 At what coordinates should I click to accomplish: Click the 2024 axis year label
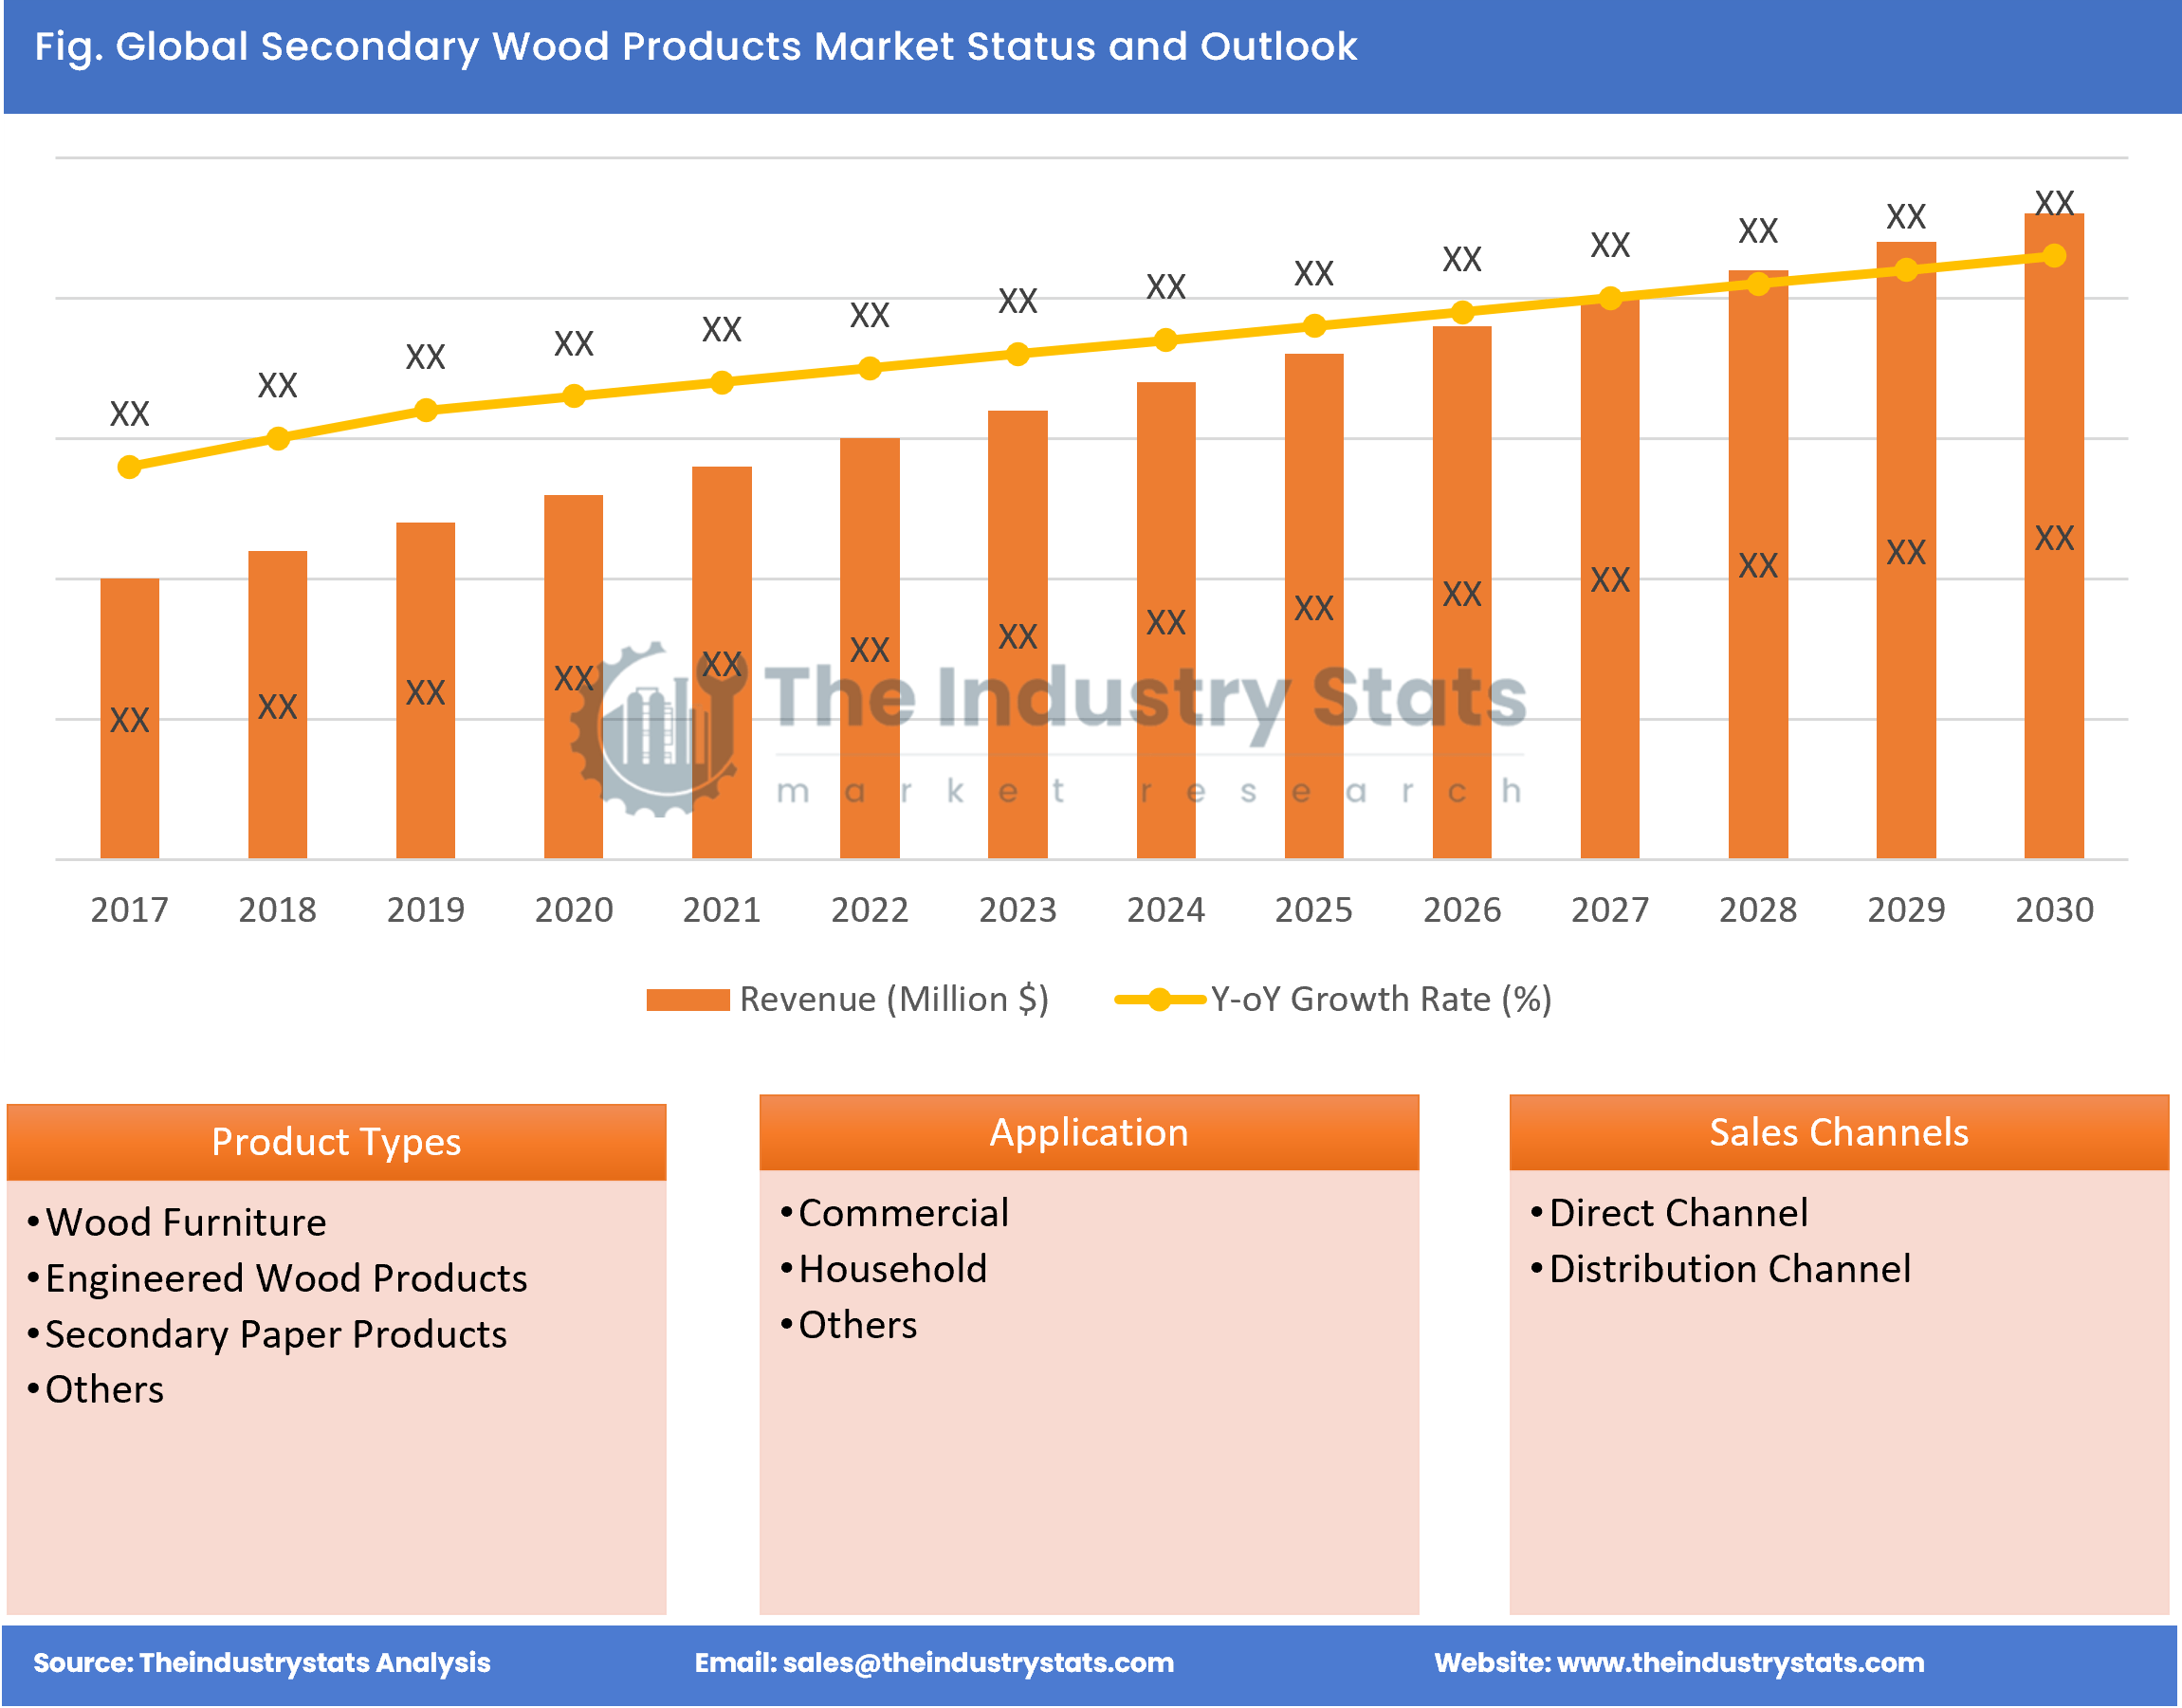(x=1166, y=910)
